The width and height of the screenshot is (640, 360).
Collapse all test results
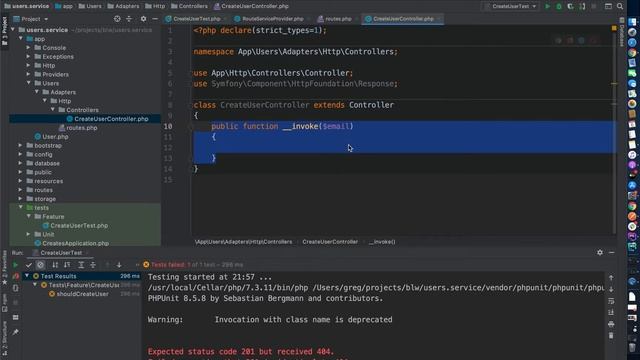pos(93,265)
